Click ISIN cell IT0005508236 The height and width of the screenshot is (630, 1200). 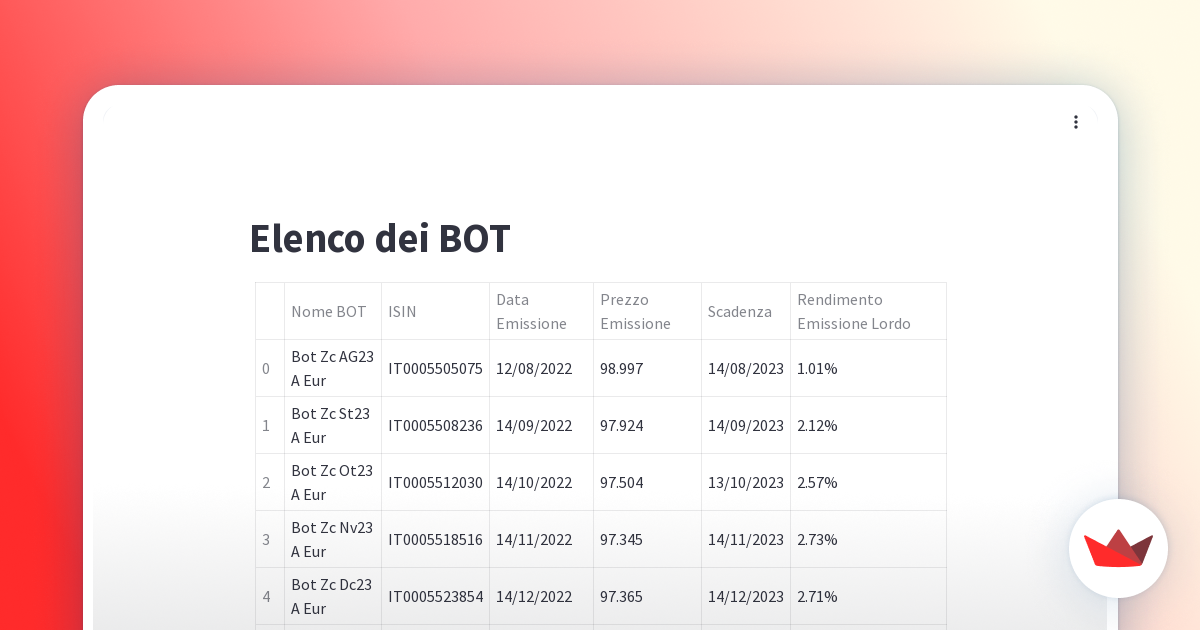(x=436, y=425)
